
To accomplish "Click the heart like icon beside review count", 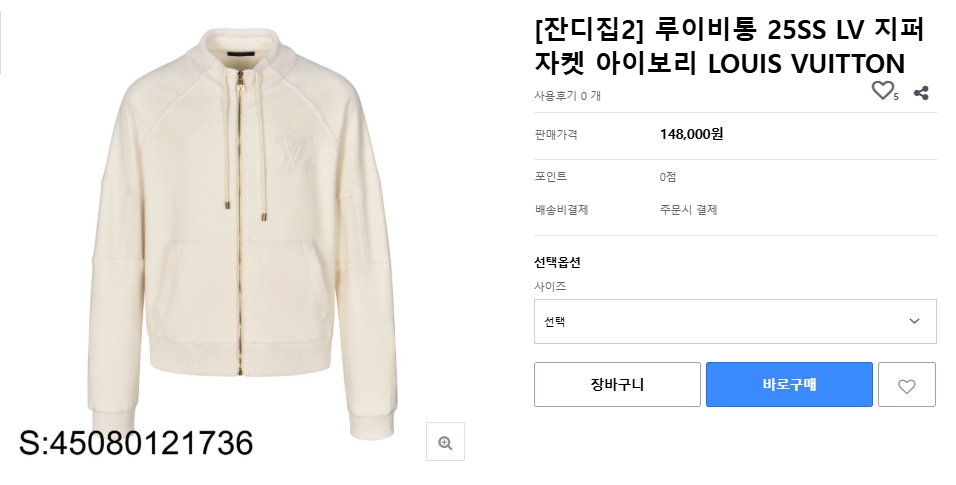I will [x=882, y=92].
